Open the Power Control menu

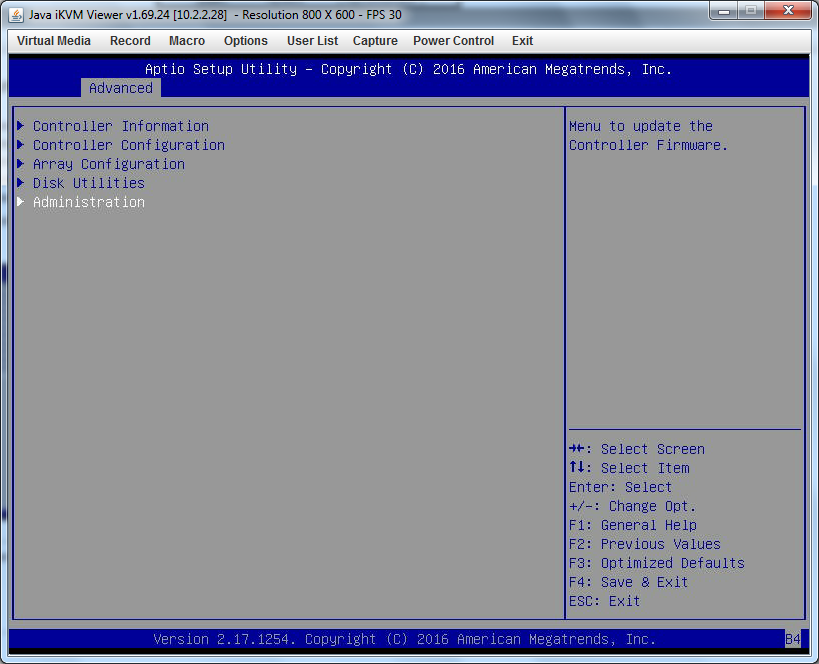[x=453, y=41]
